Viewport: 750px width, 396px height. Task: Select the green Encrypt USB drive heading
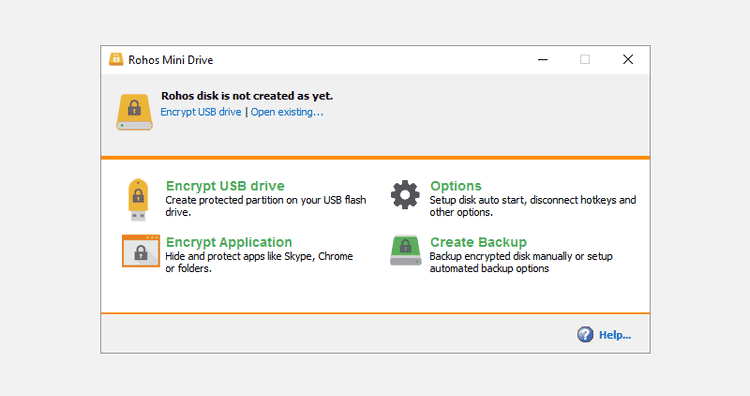(x=225, y=186)
